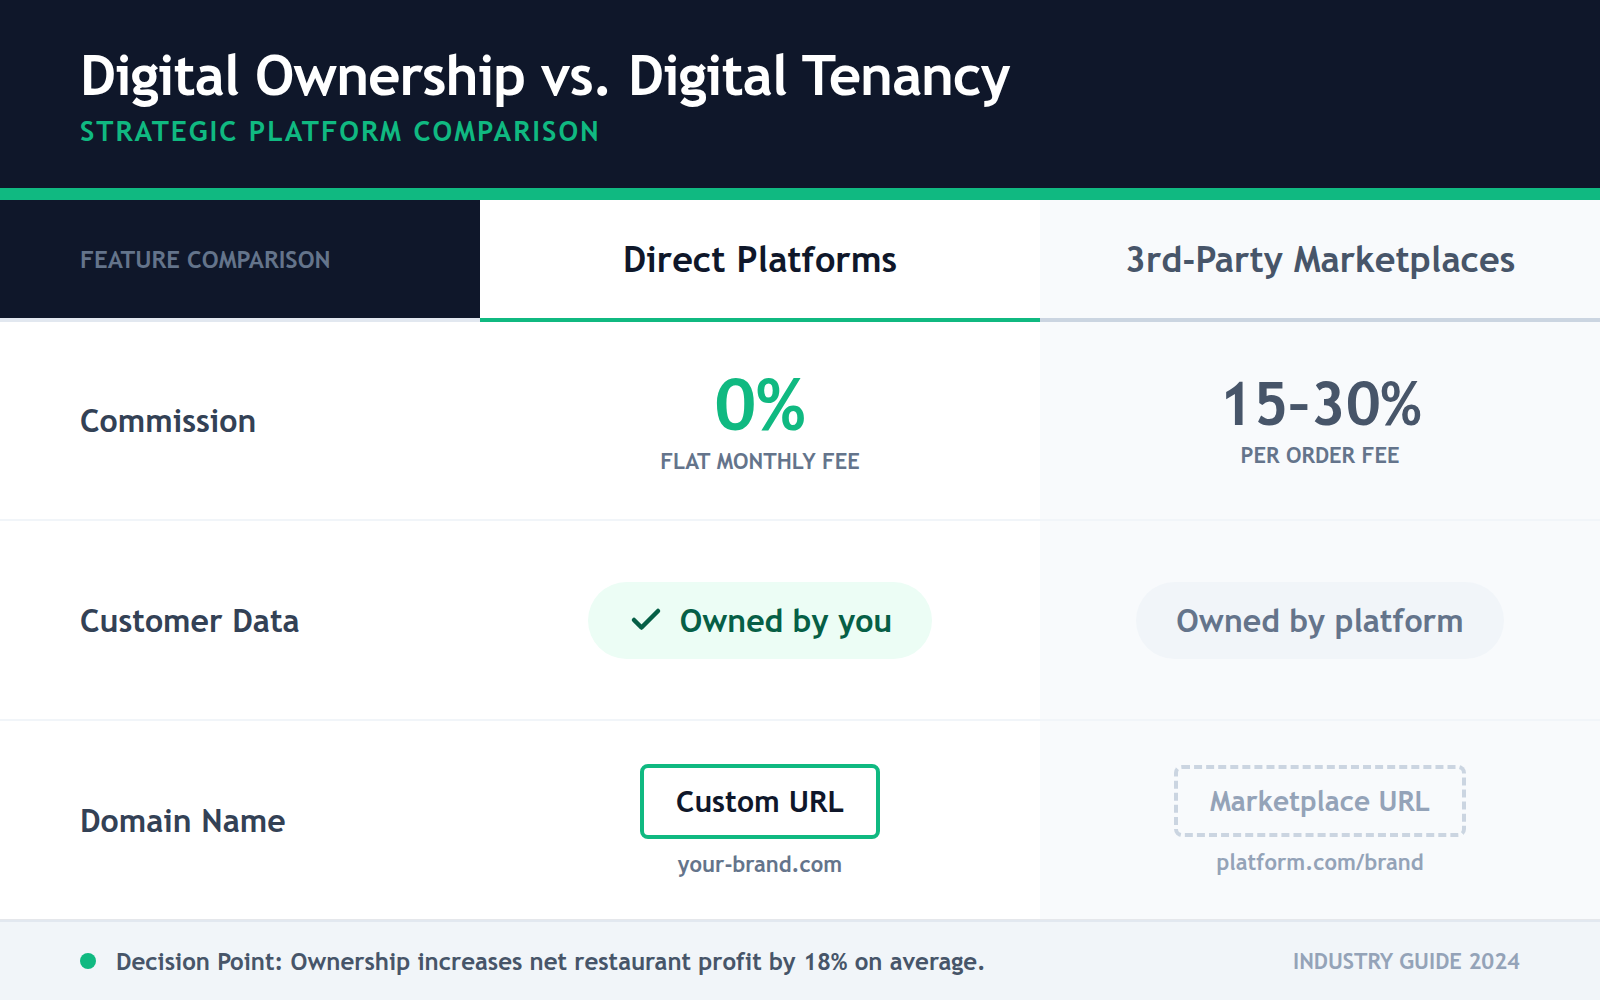Click the 15-30% per order fee value

pyautogui.click(x=1320, y=404)
